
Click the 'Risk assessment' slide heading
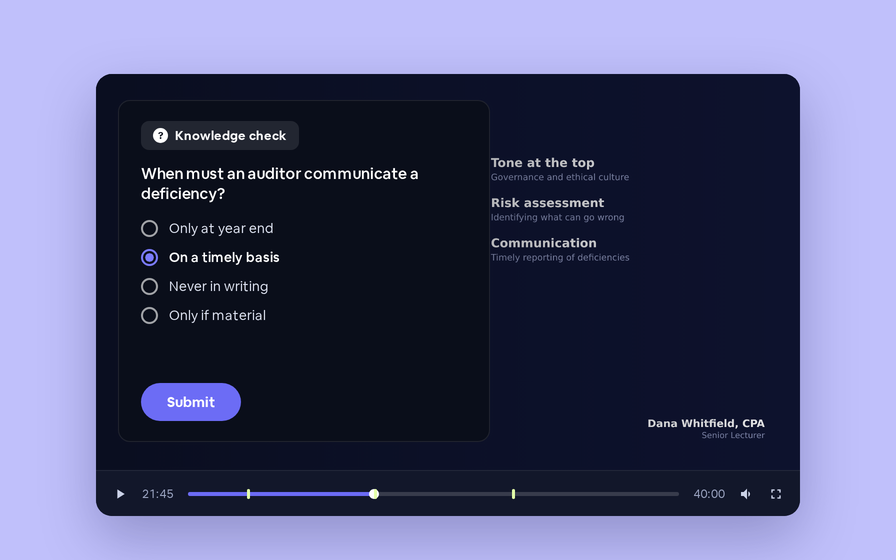[547, 203]
